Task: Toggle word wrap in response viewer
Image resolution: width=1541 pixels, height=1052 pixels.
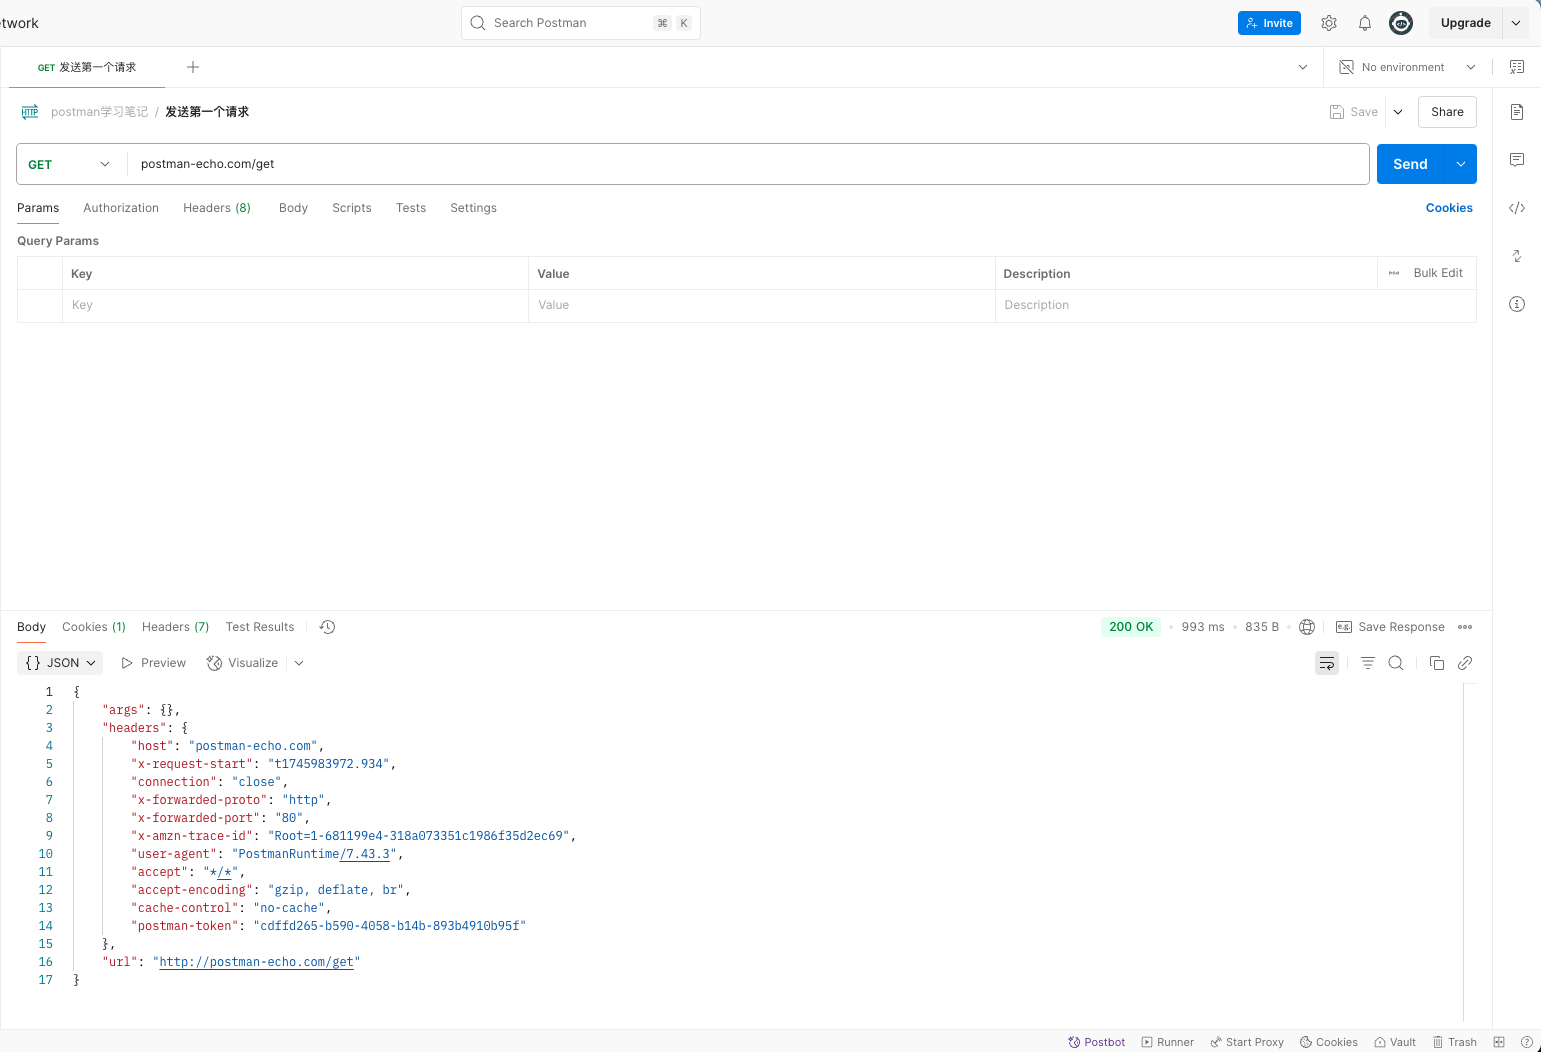Action: pyautogui.click(x=1326, y=663)
